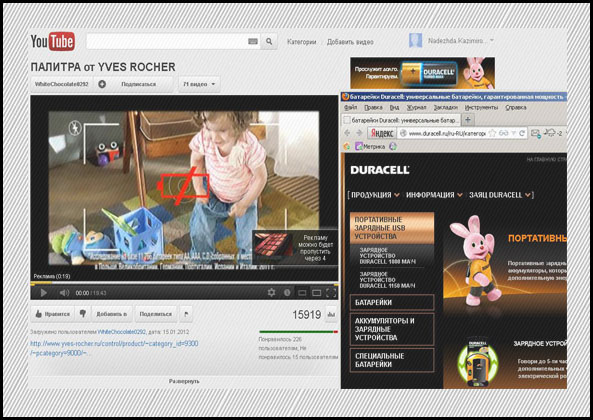Click the Yandex logo button in Firefox
The width and height of the screenshot is (593, 420).
(x=381, y=133)
